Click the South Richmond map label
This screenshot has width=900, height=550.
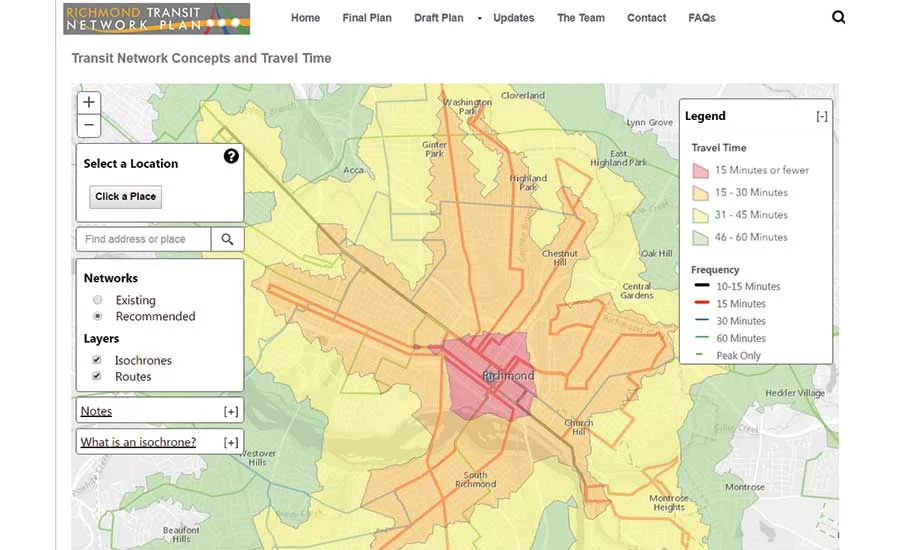pos(475,479)
